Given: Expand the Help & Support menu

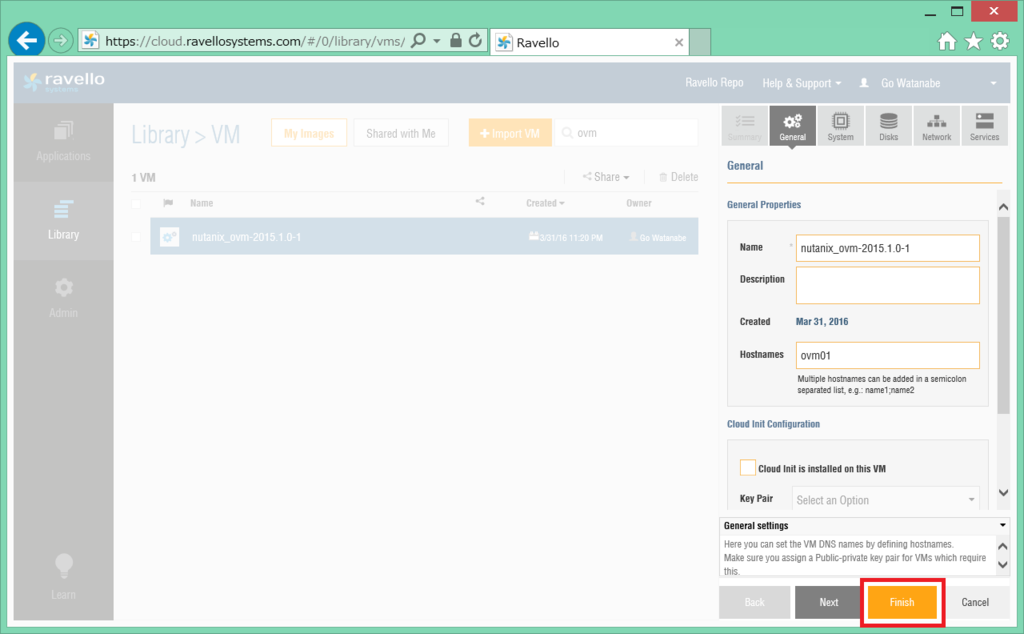Looking at the screenshot, I should pos(801,83).
